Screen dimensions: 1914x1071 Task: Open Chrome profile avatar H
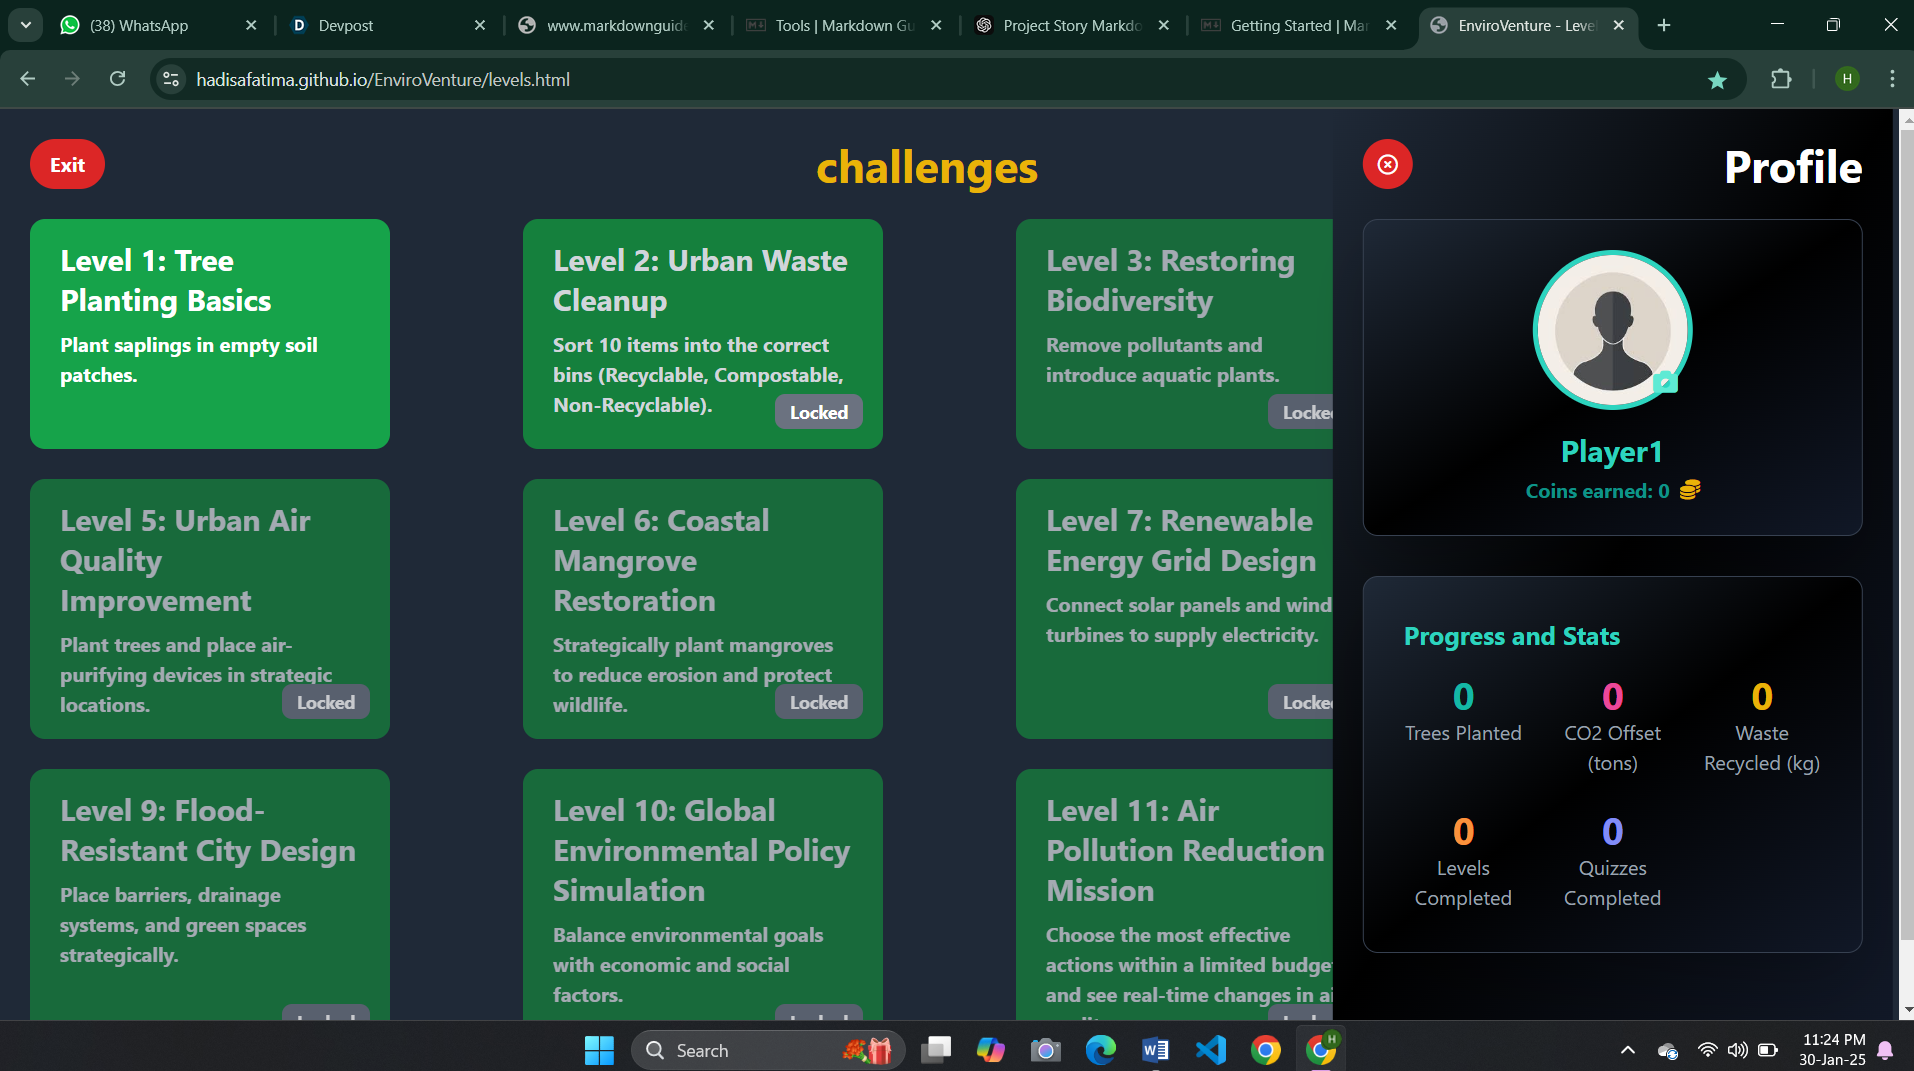coord(1847,79)
